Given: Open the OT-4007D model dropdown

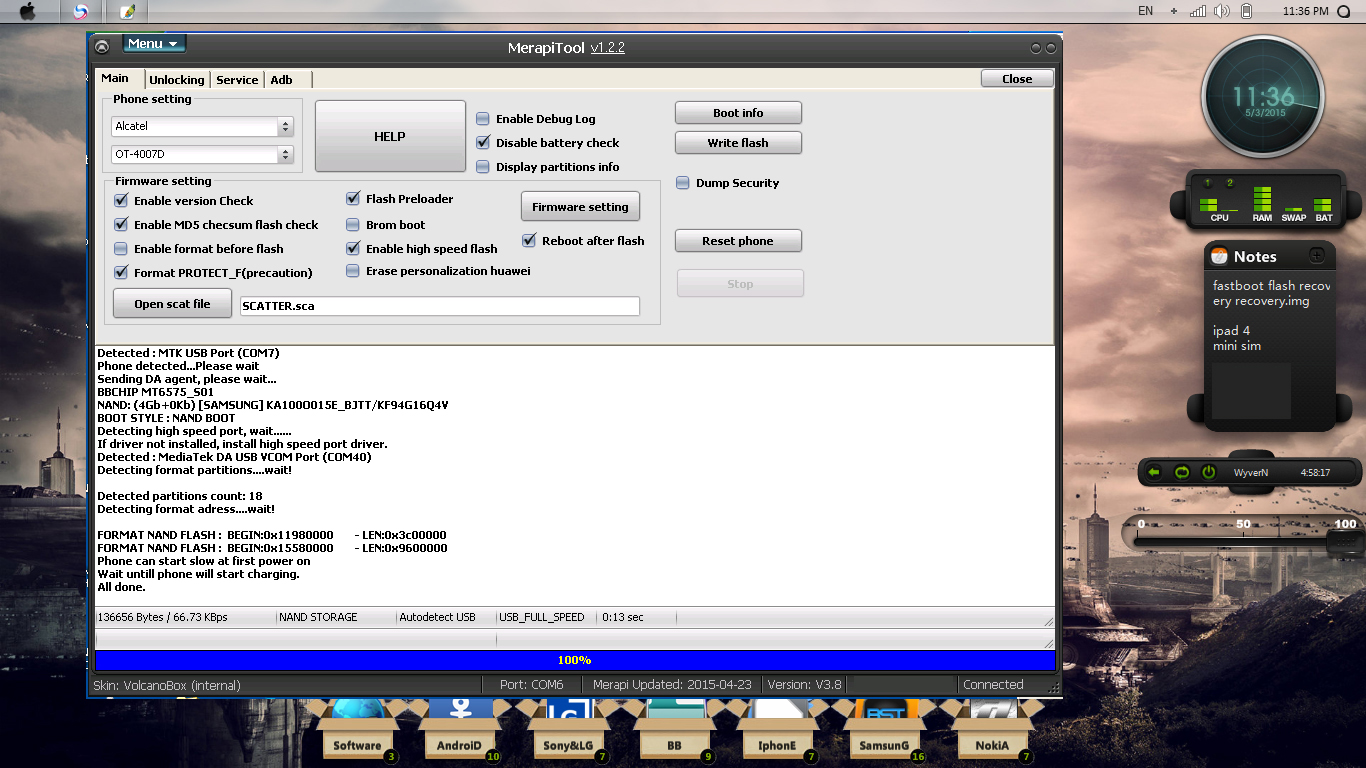Looking at the screenshot, I should [x=202, y=155].
